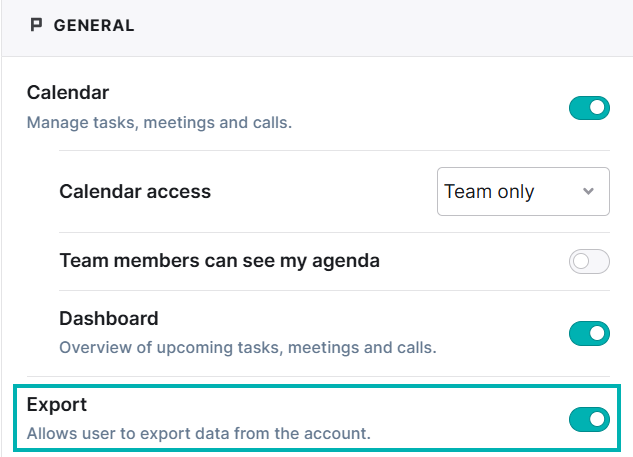
Task: Click 'Team members can see my agenda' label
Action: coord(219,261)
